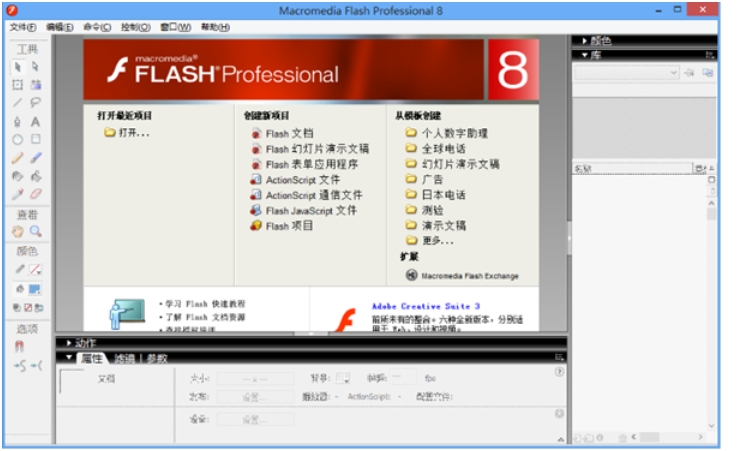Create an ActionScript 通信文件
The width and height of the screenshot is (745, 451).
click(306, 195)
